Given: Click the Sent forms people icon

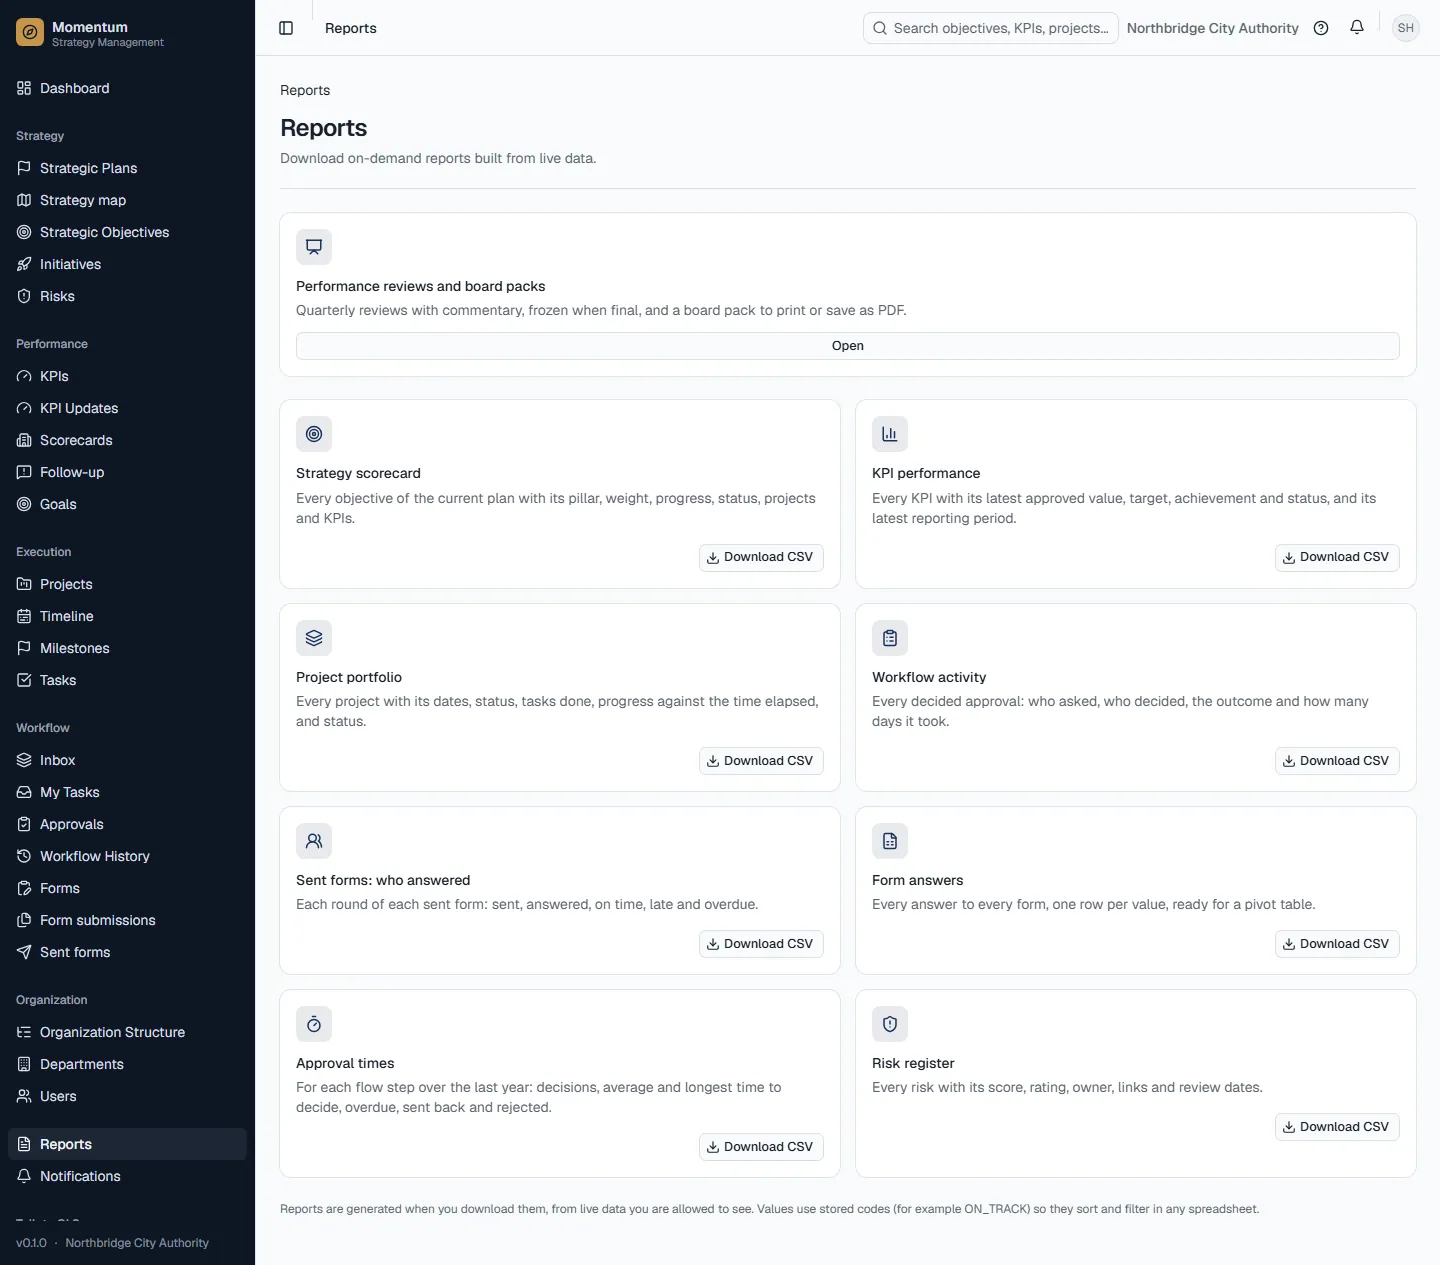Looking at the screenshot, I should point(314,841).
